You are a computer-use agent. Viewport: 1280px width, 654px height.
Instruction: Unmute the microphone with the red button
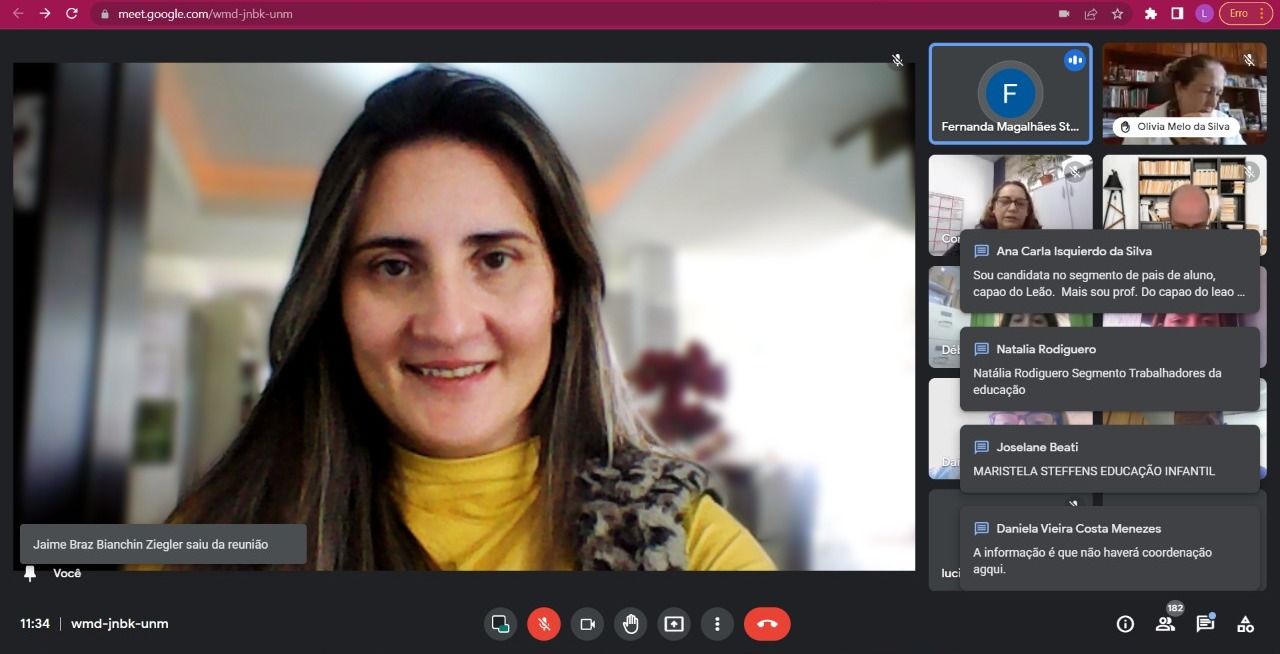544,624
